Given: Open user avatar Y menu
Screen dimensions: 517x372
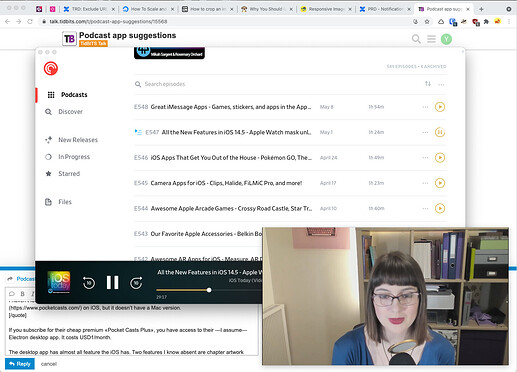Looking at the screenshot, I should [446, 39].
